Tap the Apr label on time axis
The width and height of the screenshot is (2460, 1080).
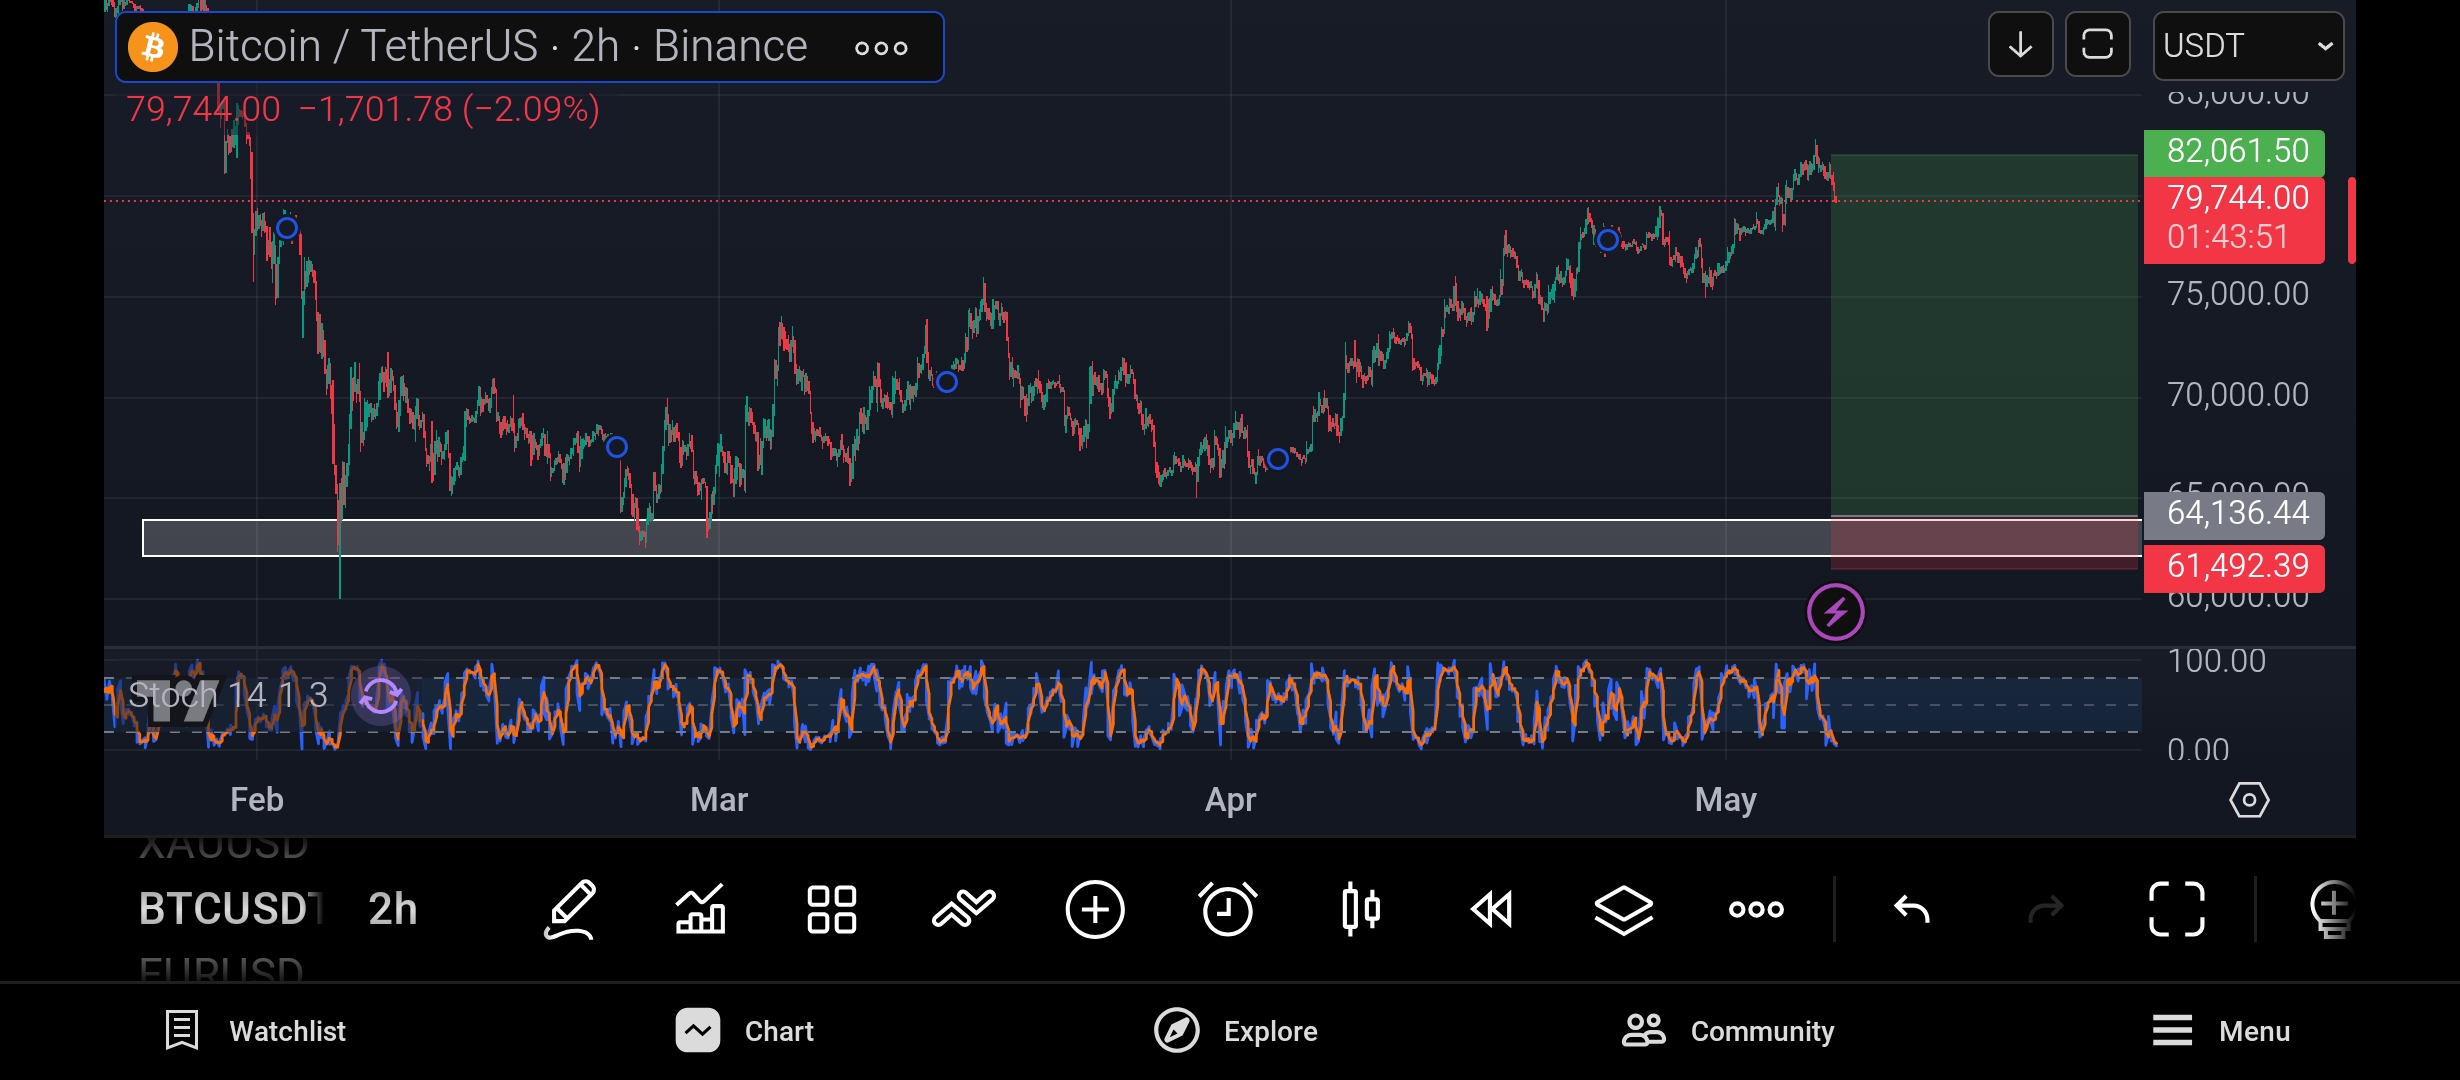coord(1231,800)
